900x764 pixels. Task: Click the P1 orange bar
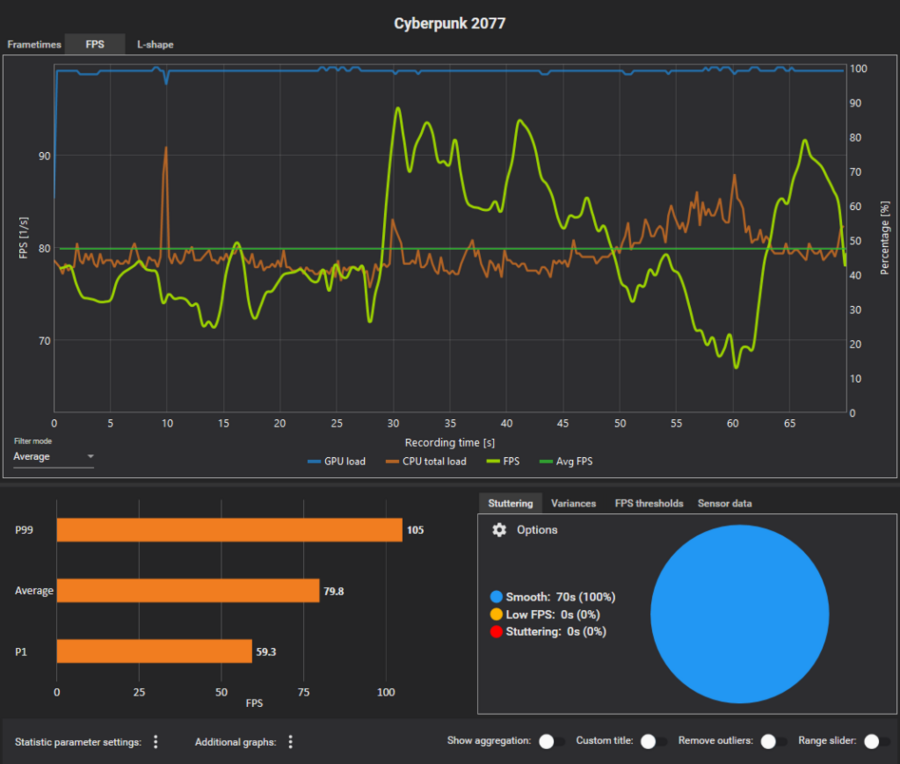coord(154,651)
